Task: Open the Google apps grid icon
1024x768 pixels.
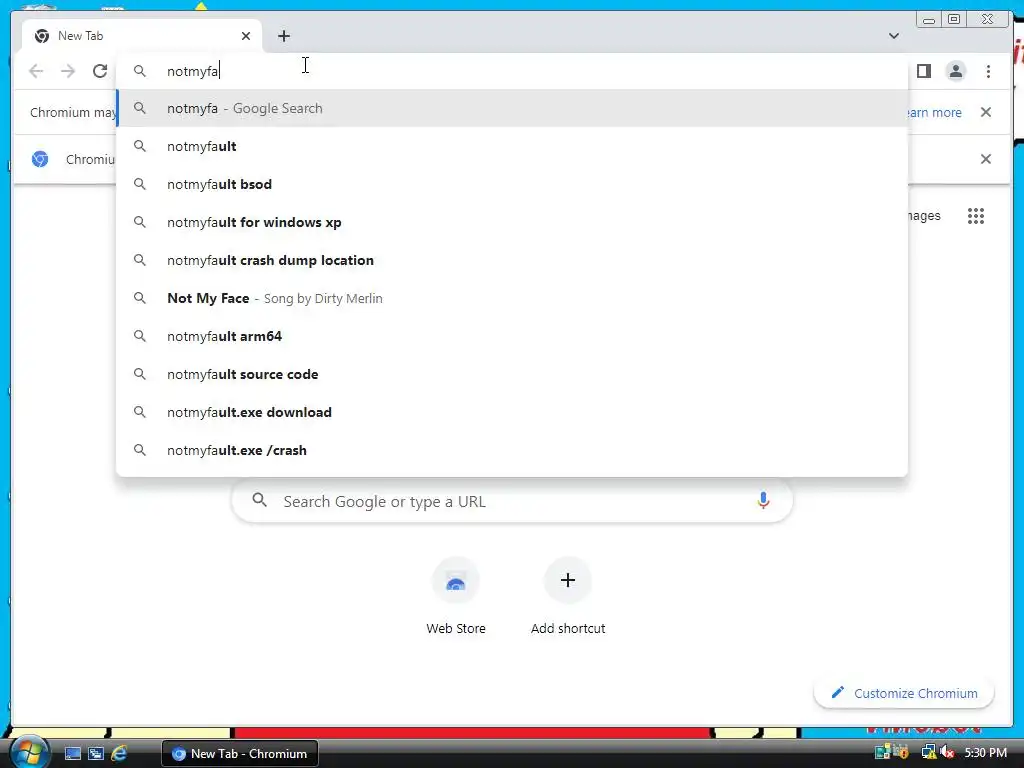Action: pos(976,216)
